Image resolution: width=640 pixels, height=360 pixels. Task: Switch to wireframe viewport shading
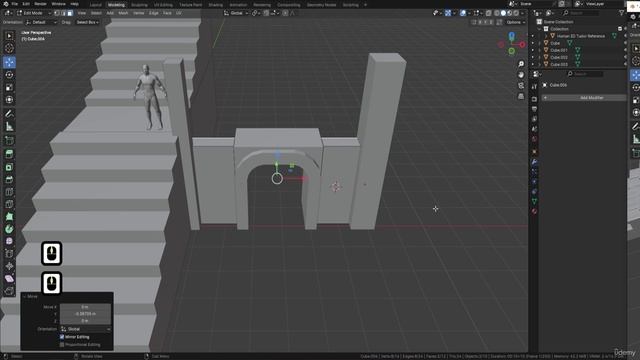pos(497,13)
